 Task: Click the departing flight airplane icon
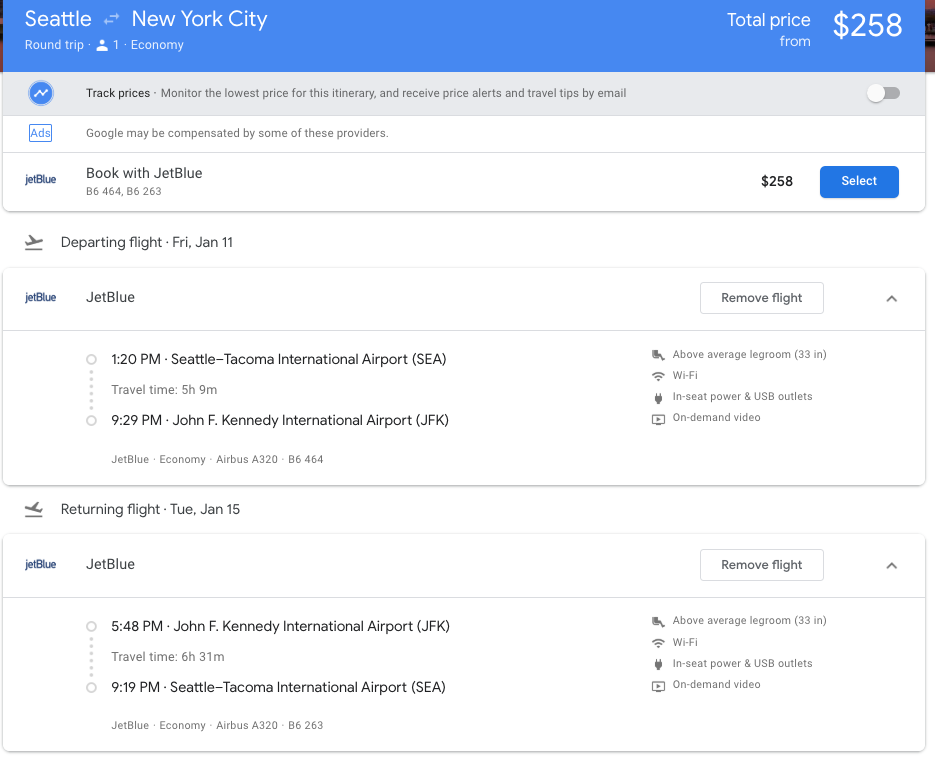tap(34, 242)
